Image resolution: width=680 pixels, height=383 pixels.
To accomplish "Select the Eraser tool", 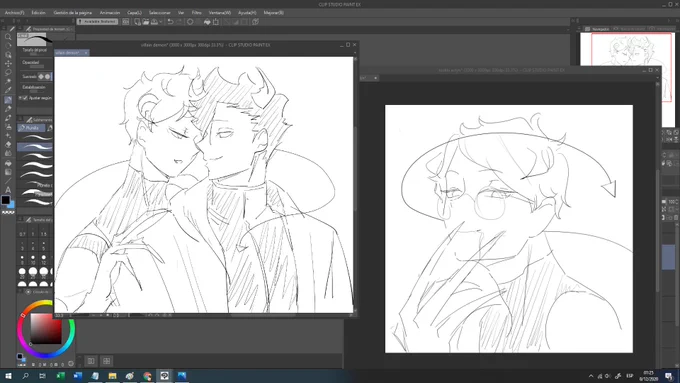I will [8, 144].
